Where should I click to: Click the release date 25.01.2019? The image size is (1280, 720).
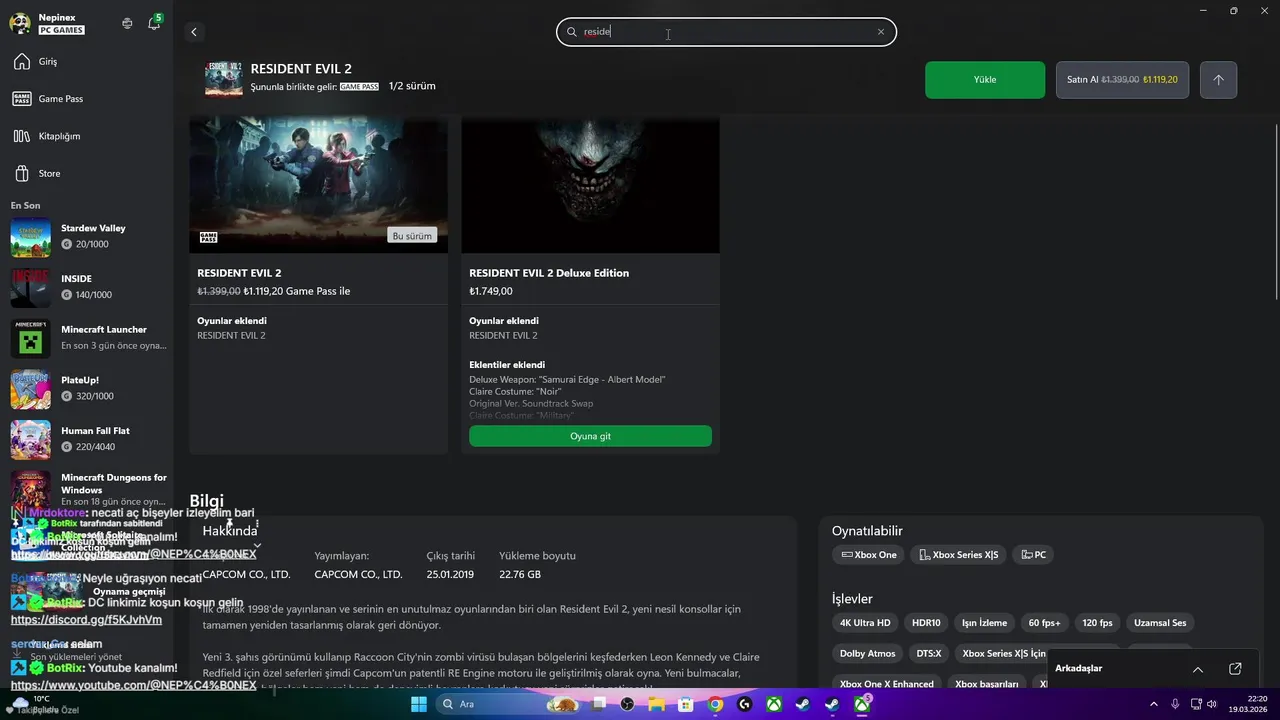[x=450, y=575]
